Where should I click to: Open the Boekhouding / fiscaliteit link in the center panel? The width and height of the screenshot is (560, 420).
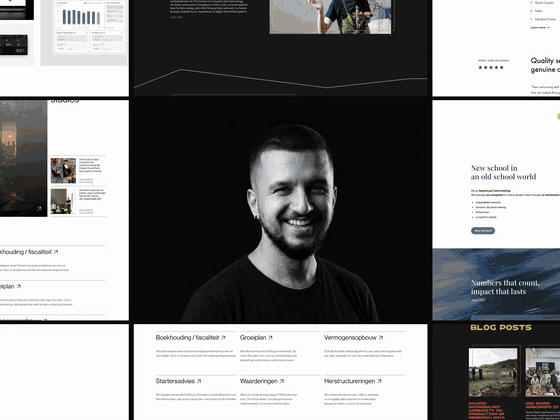point(190,338)
